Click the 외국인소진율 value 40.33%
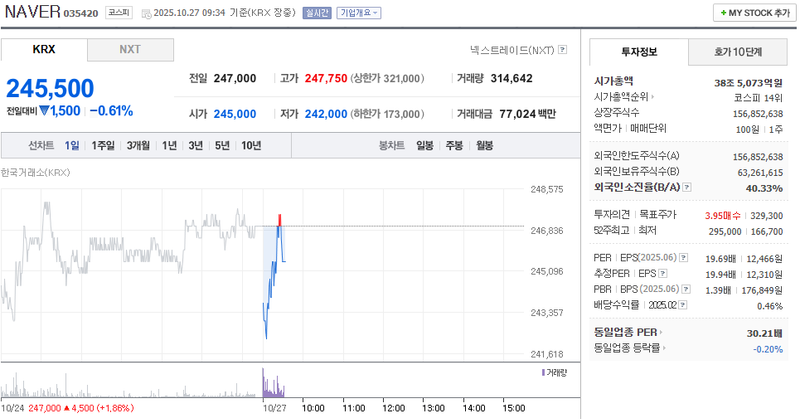The image size is (800, 419). (x=764, y=188)
